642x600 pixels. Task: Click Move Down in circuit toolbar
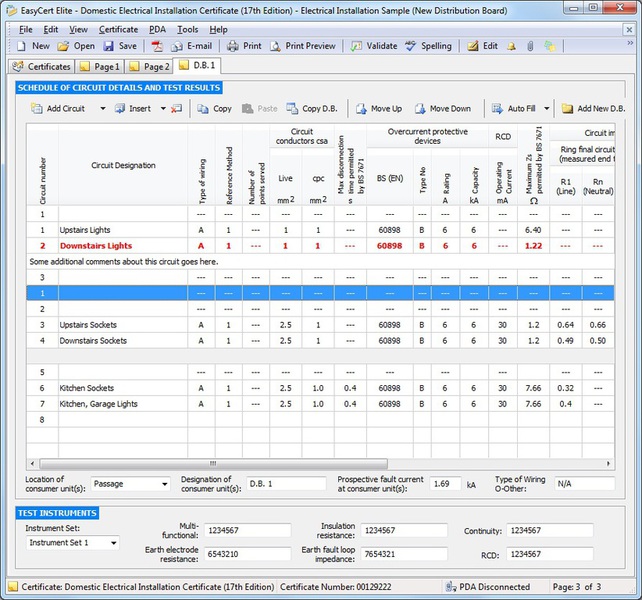440,108
